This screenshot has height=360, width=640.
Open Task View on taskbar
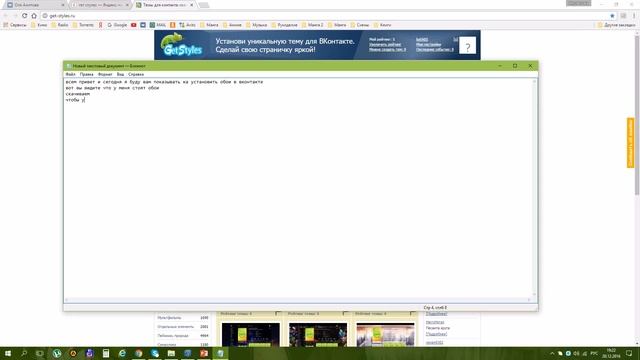click(x=40, y=353)
